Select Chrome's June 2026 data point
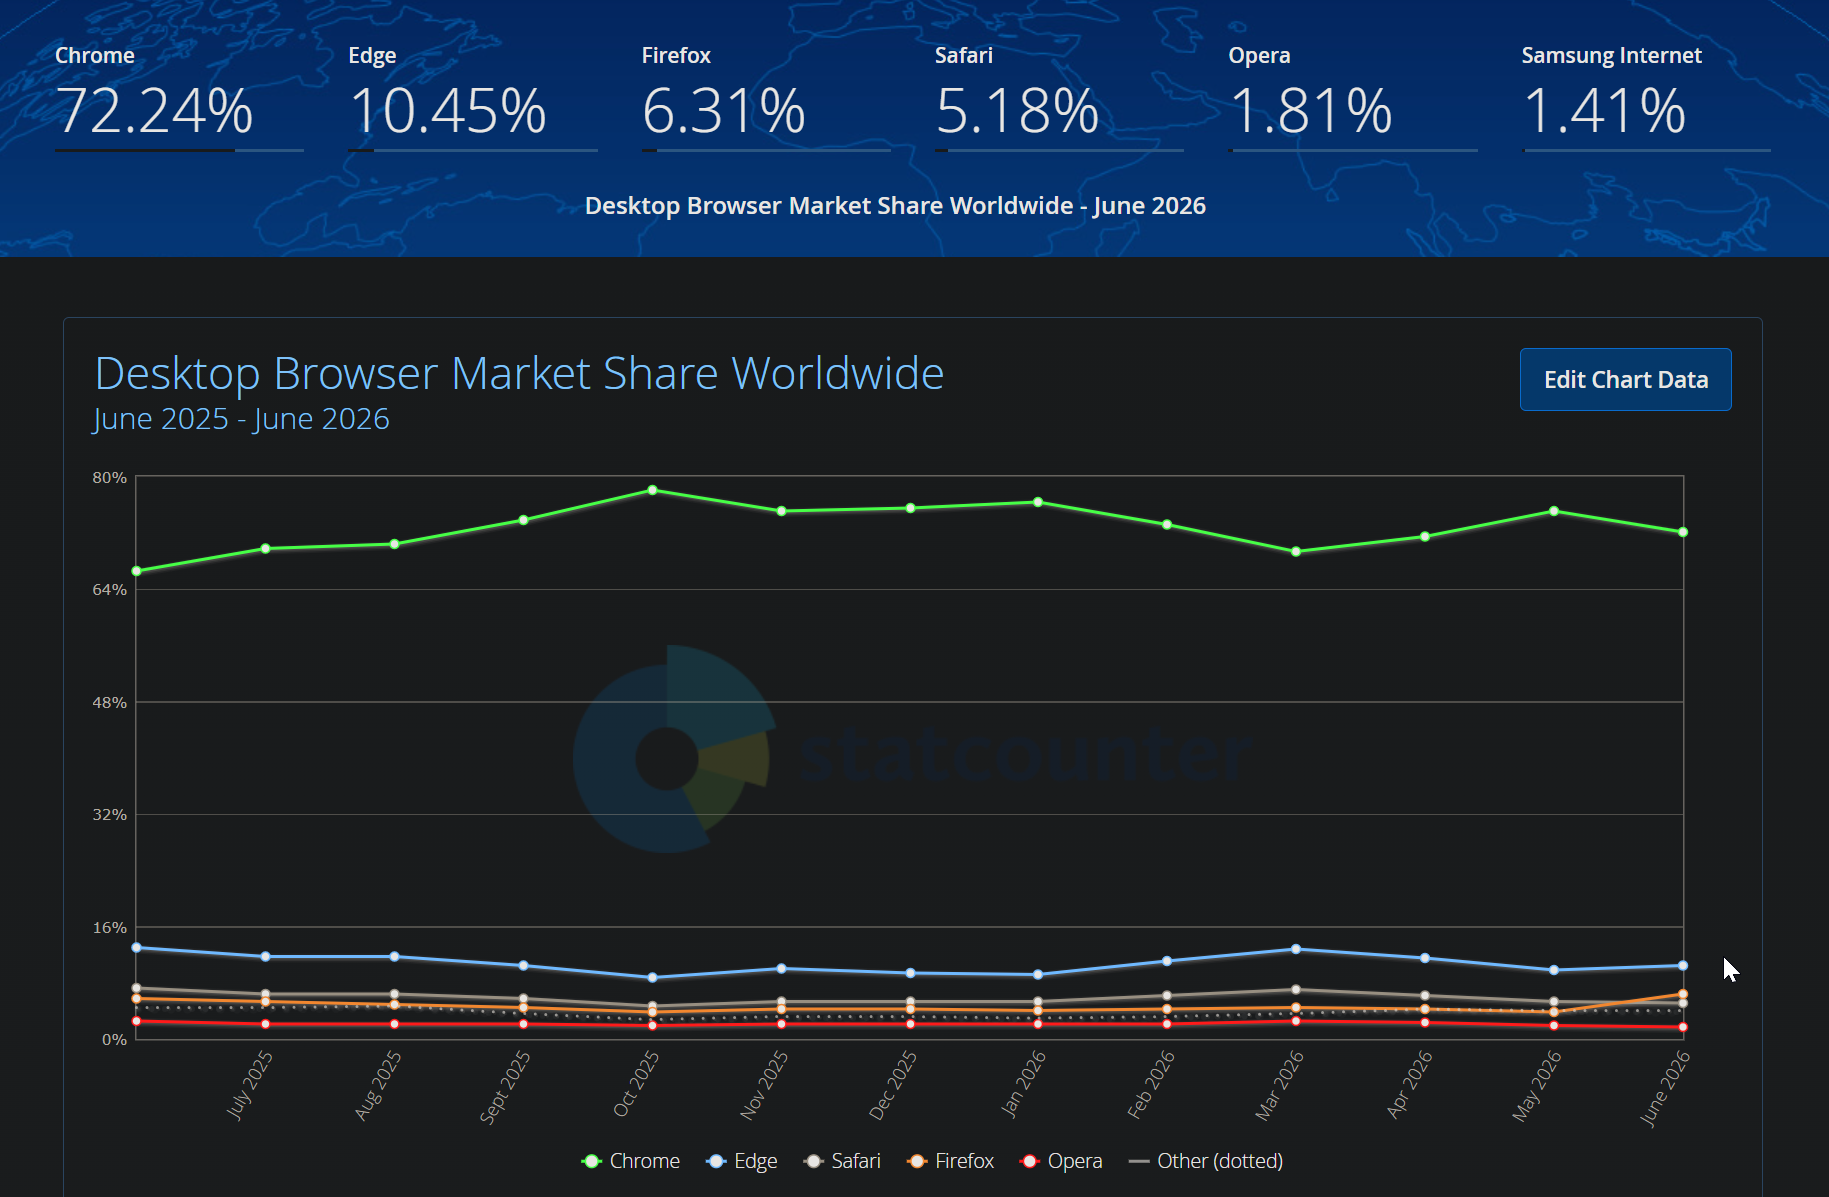The width and height of the screenshot is (1829, 1197). [x=1683, y=532]
